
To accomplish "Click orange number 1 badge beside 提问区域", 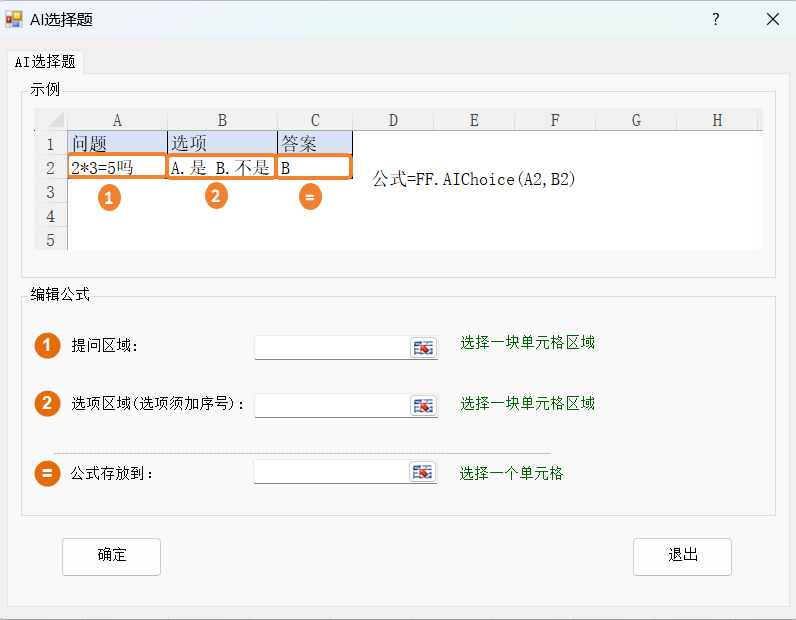I will [x=47, y=346].
